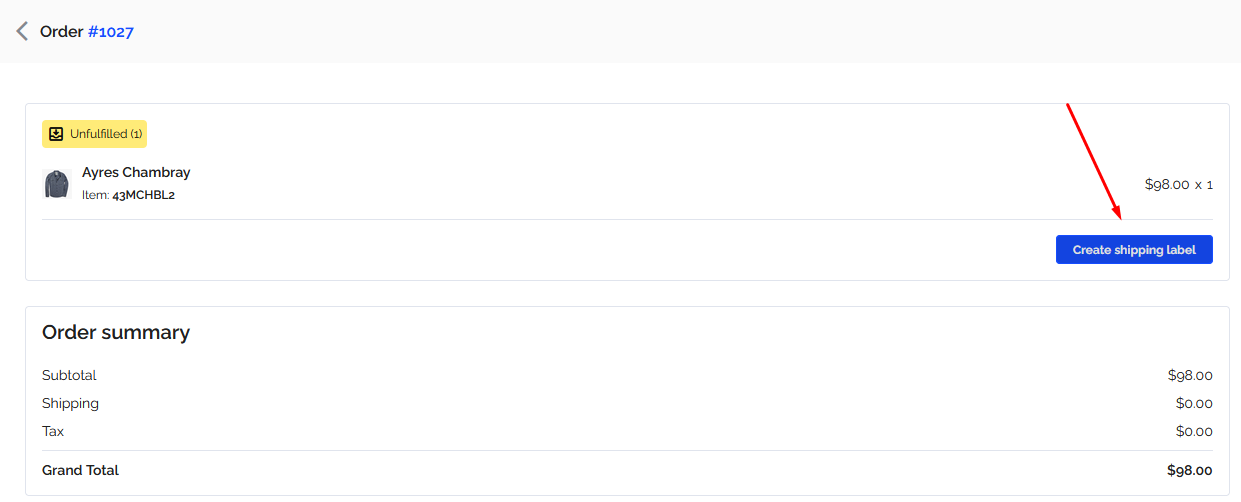Image resolution: width=1241 pixels, height=502 pixels.
Task: Open the #1027 order number link
Action: tap(111, 32)
